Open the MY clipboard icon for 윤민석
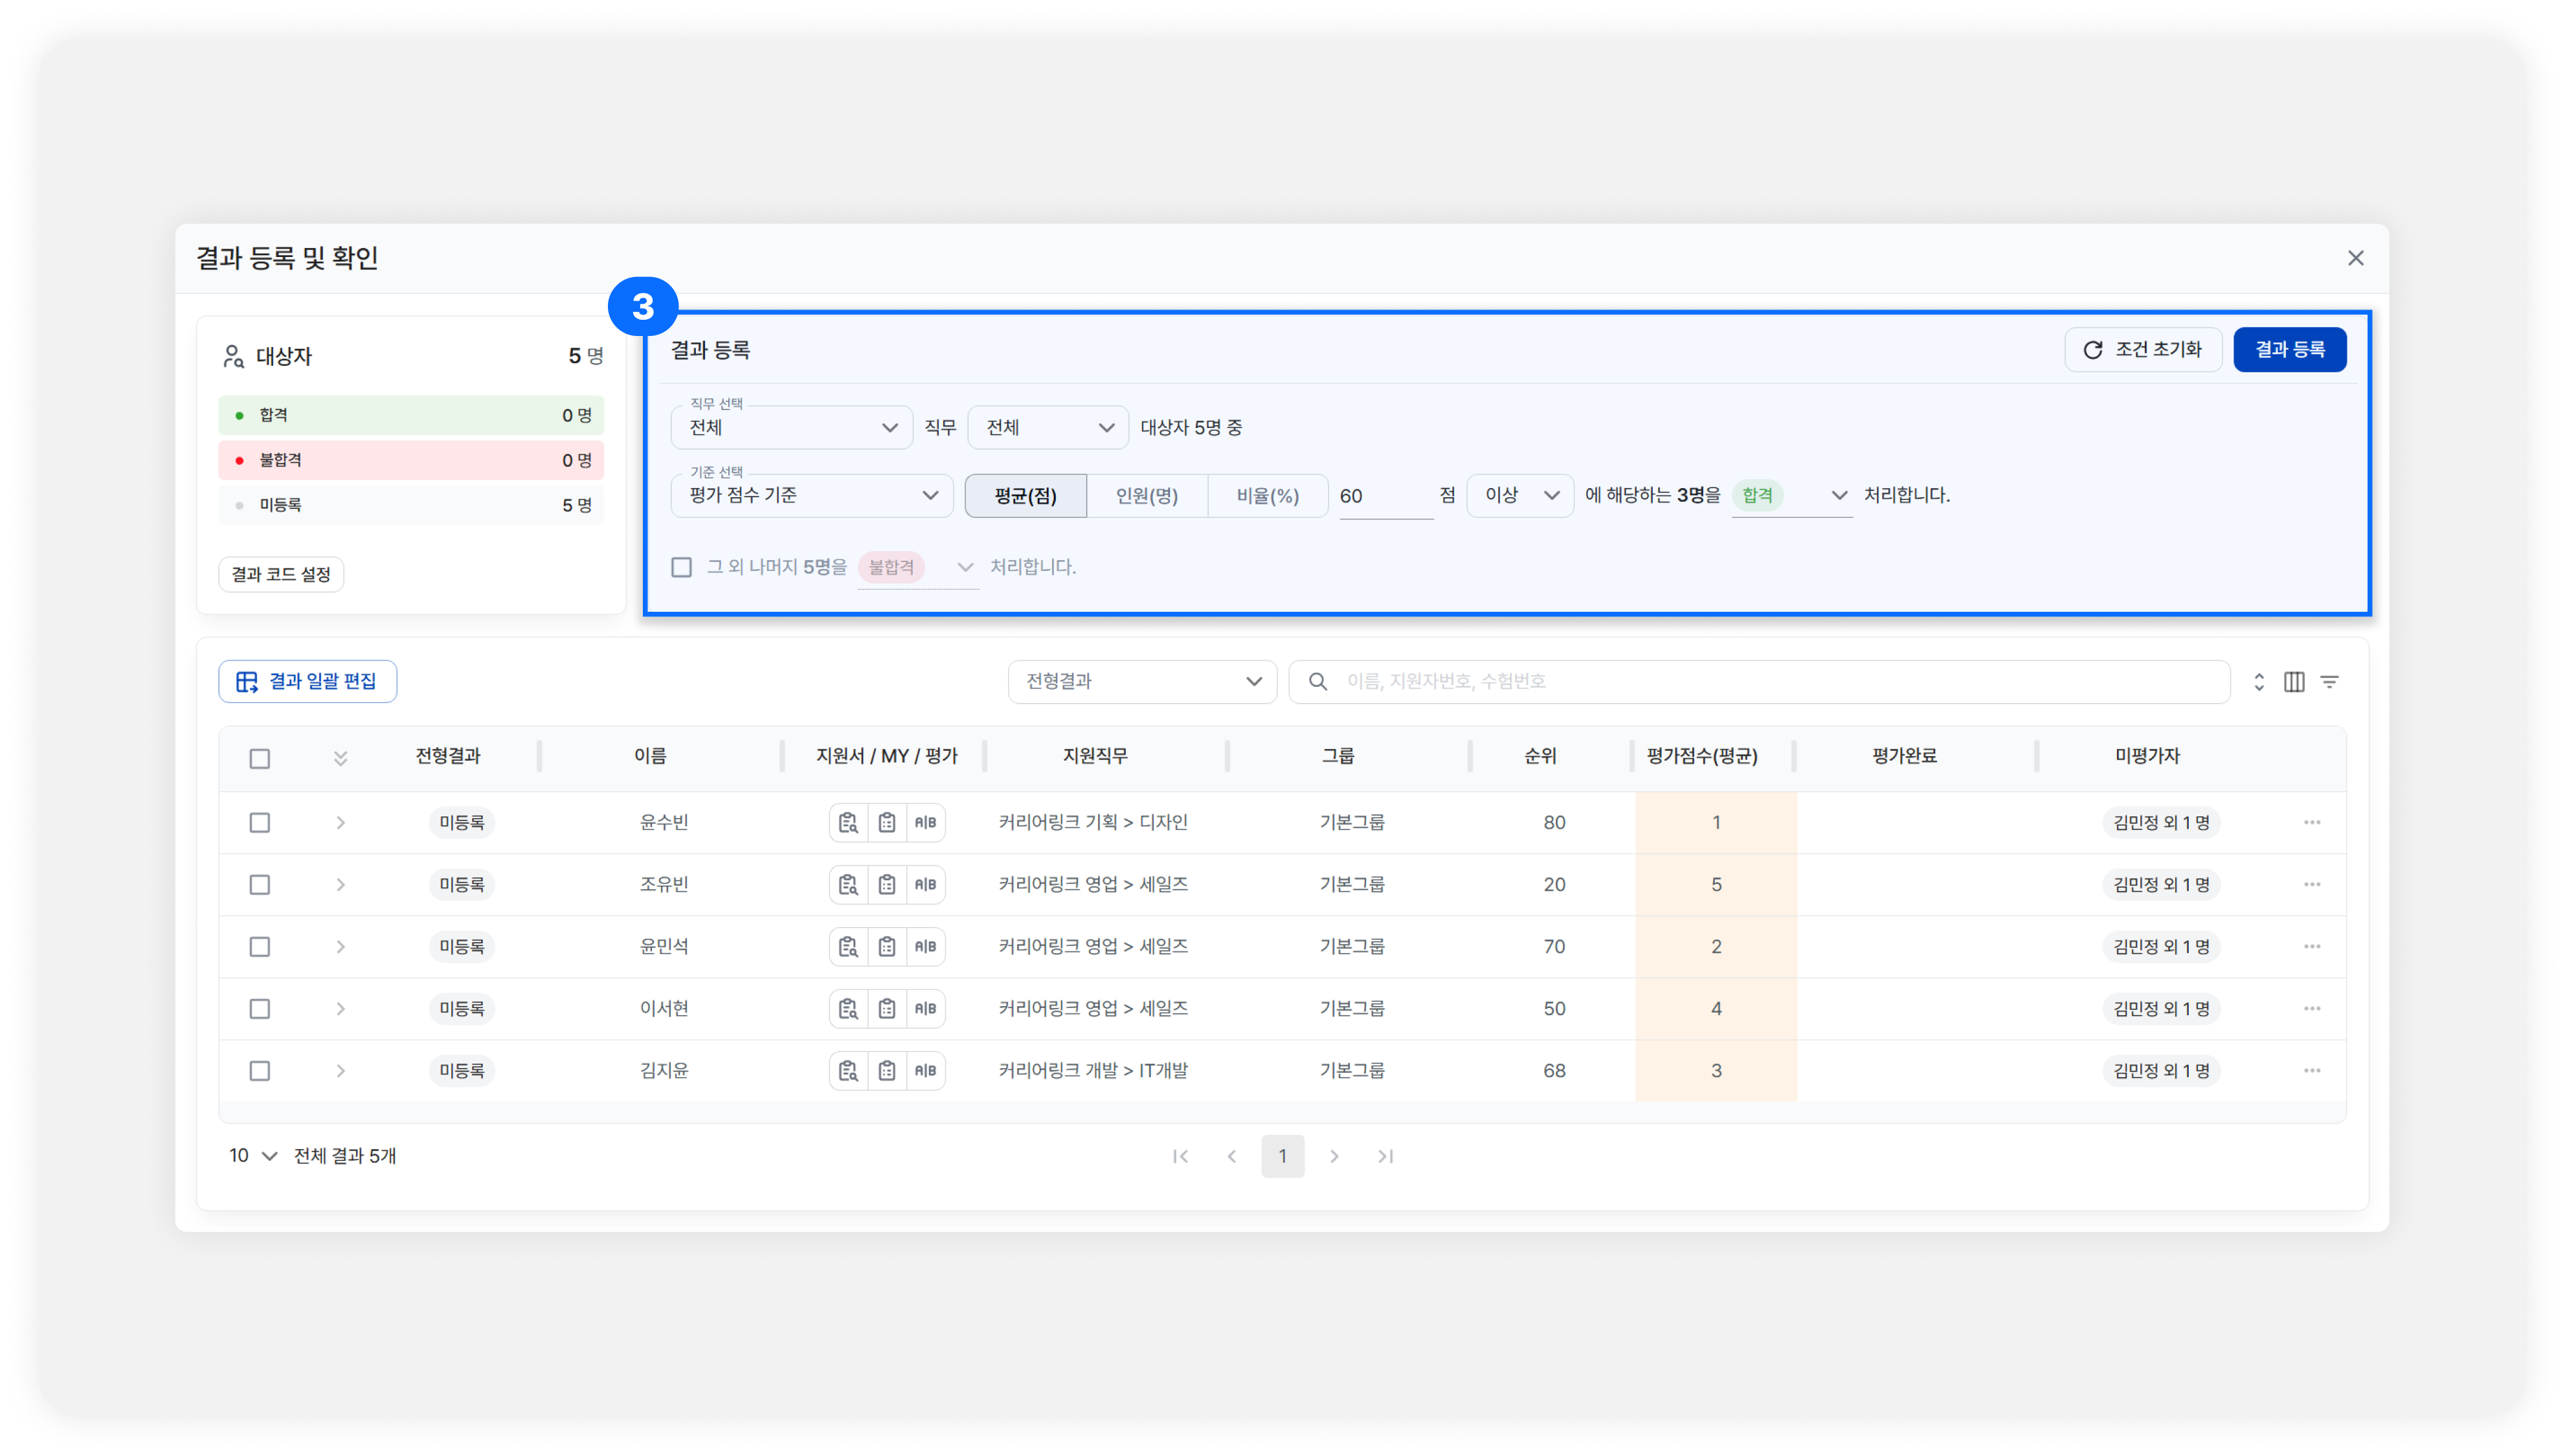The image size is (2565, 1456). [x=887, y=946]
